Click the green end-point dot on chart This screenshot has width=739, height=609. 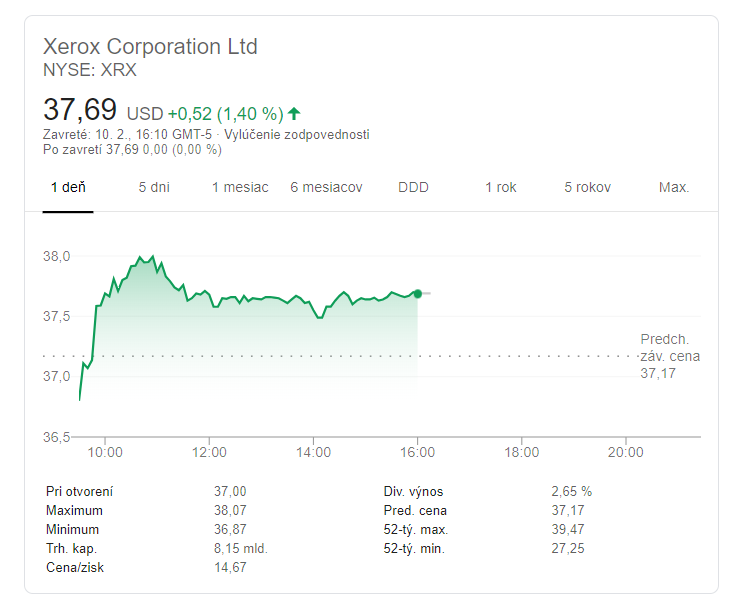(418, 294)
